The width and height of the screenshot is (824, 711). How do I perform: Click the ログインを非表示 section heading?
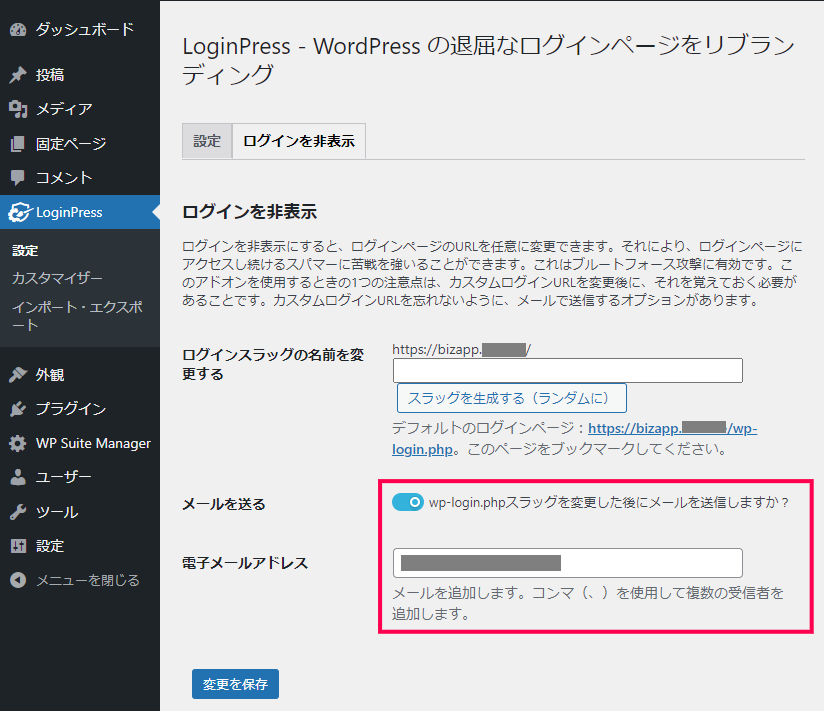250,212
